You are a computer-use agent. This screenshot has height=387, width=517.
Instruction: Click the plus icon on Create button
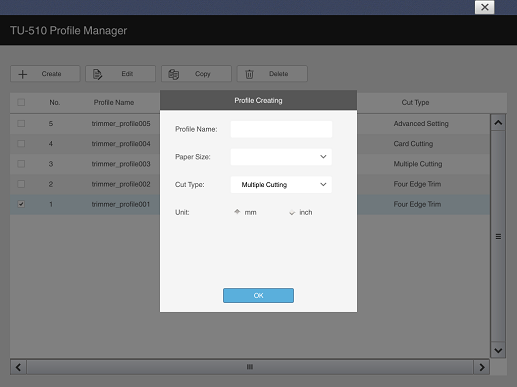pos(23,74)
